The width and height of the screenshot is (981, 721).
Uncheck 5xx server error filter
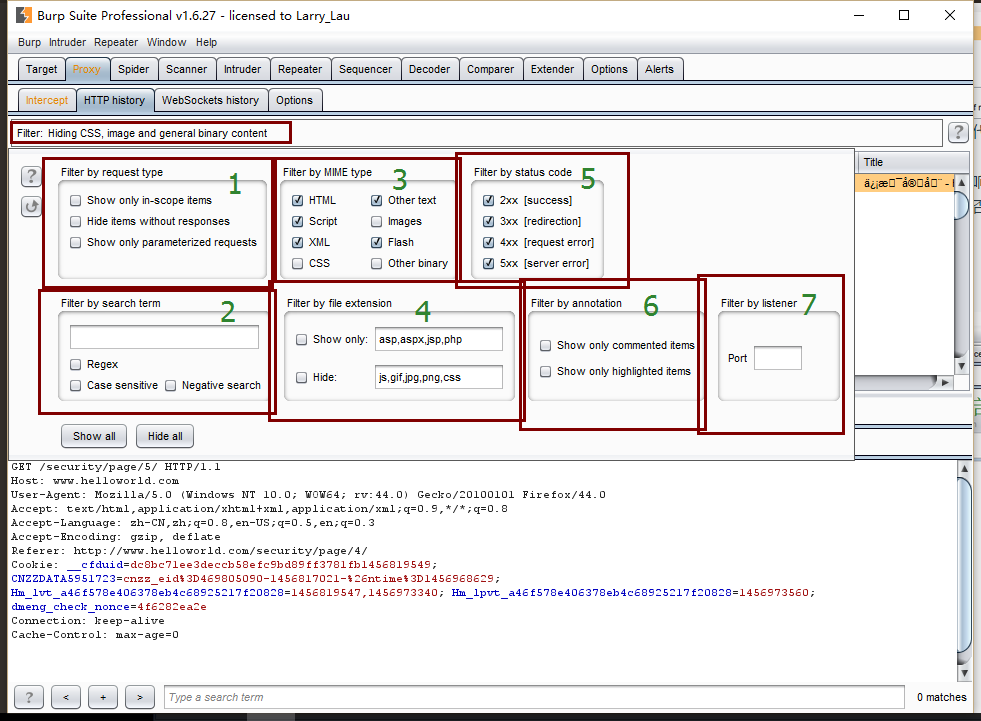pyautogui.click(x=489, y=263)
